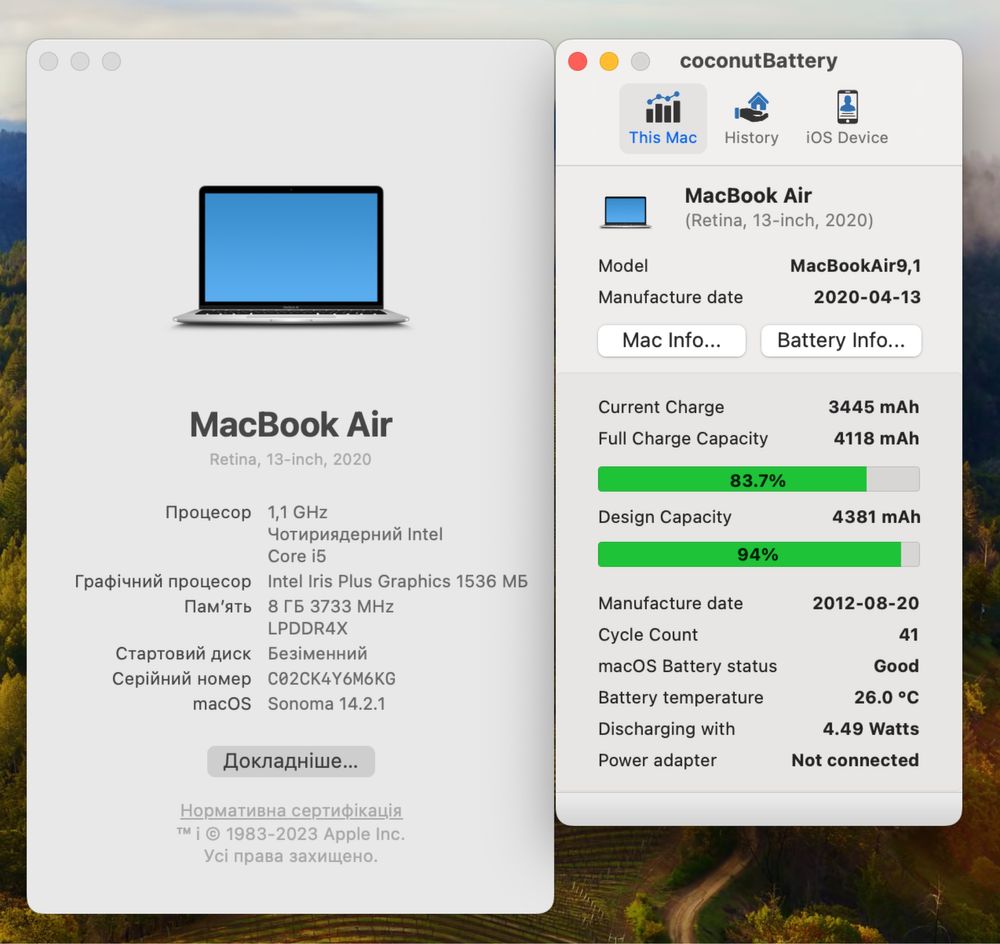1000x944 pixels.
Task: Click the 26.0 °C battery temperature
Action: pyautogui.click(x=886, y=697)
